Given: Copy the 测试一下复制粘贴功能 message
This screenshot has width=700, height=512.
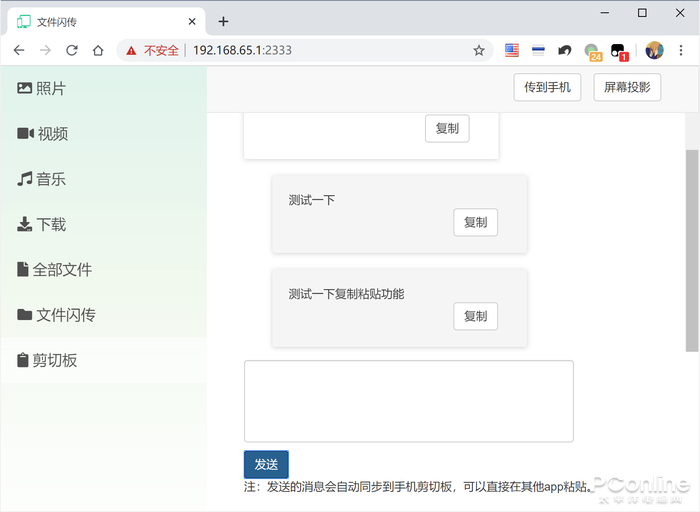Looking at the screenshot, I should click(475, 316).
